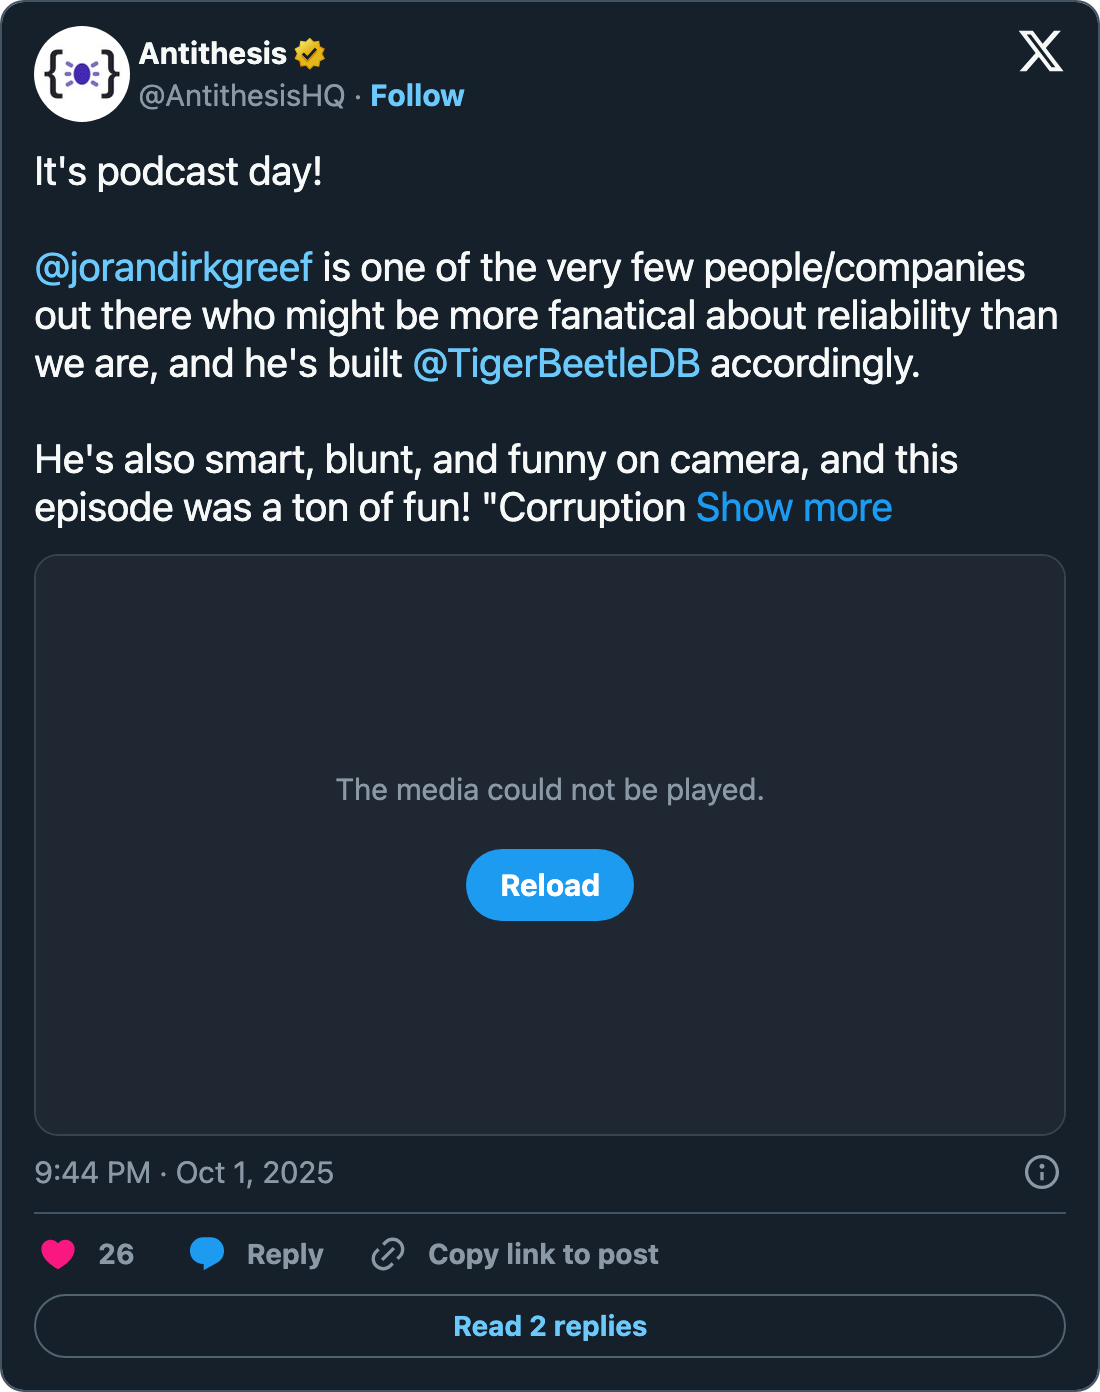Open the post info icon
The image size is (1100, 1392).
pos(1041,1172)
